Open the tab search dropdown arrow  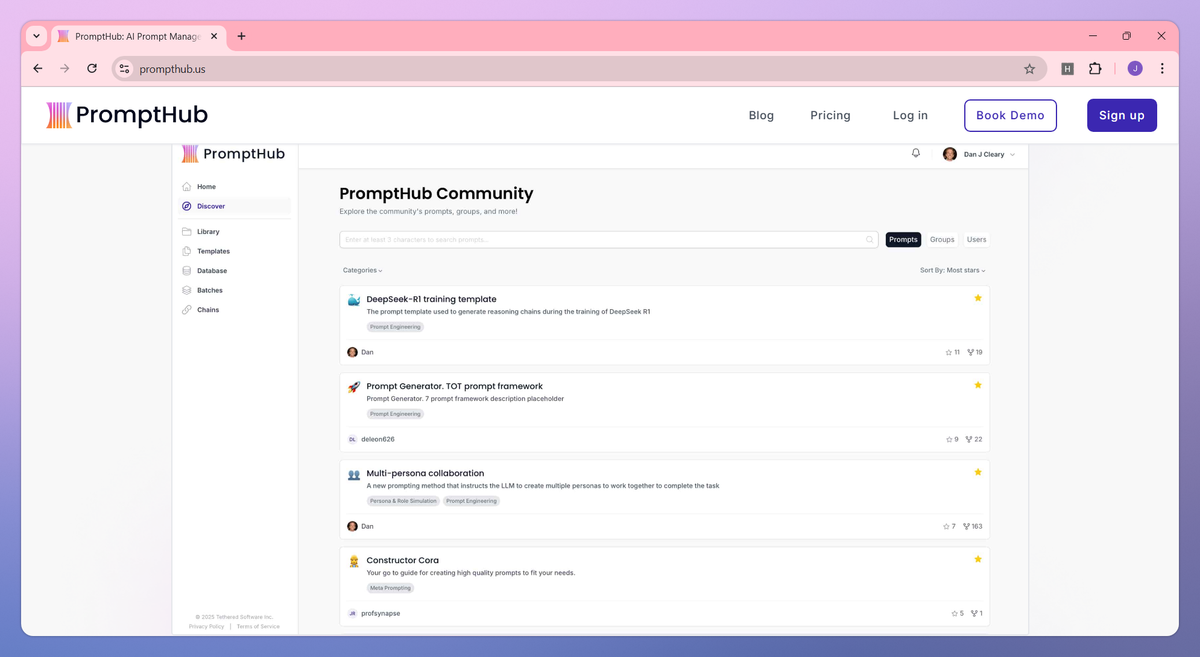[x=37, y=36]
